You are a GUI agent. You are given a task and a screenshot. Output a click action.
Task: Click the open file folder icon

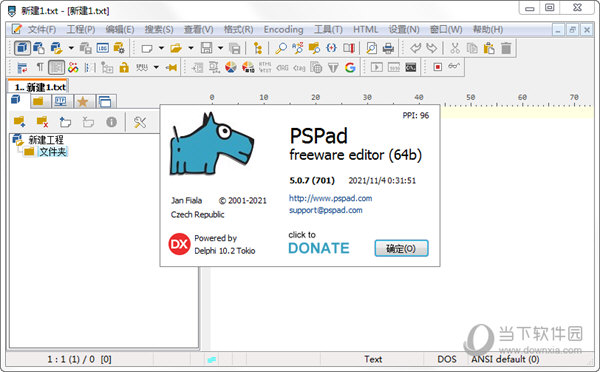click(x=176, y=48)
